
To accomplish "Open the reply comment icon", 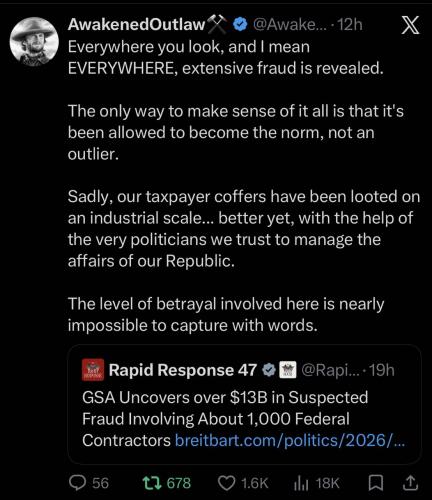I will point(77,483).
